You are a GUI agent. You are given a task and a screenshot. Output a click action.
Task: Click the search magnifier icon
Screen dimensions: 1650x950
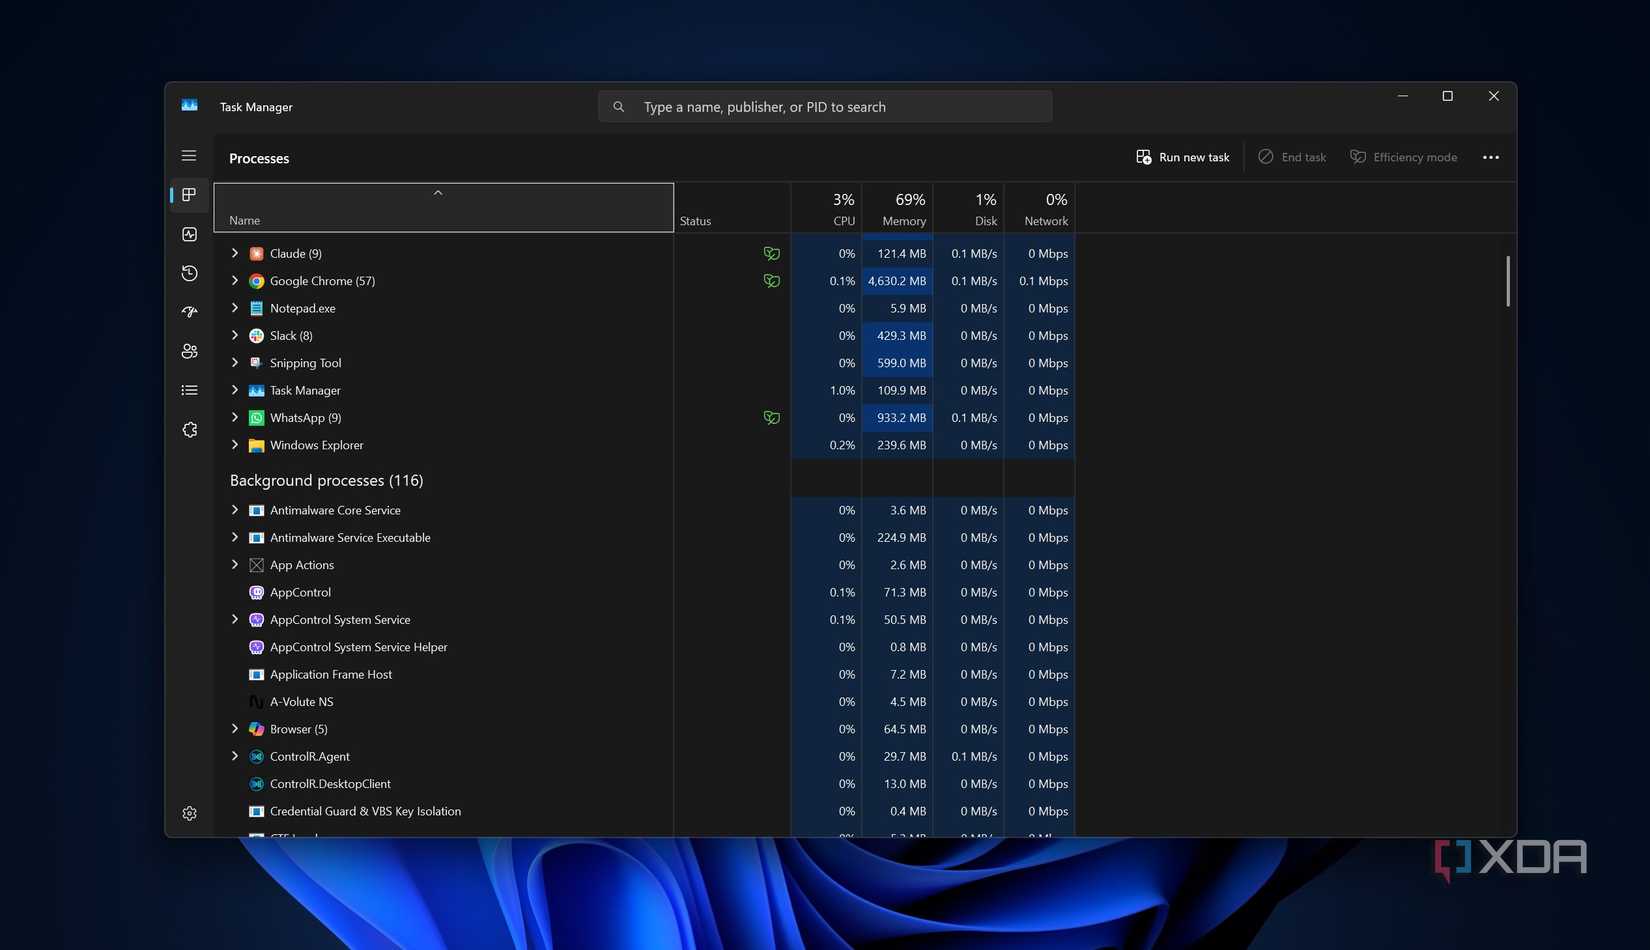(x=619, y=107)
